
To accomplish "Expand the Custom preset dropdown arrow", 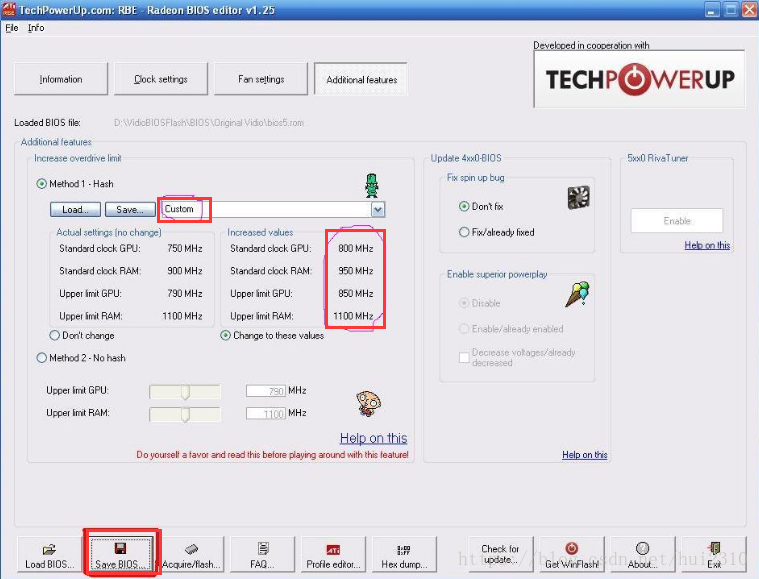I will [x=378, y=210].
